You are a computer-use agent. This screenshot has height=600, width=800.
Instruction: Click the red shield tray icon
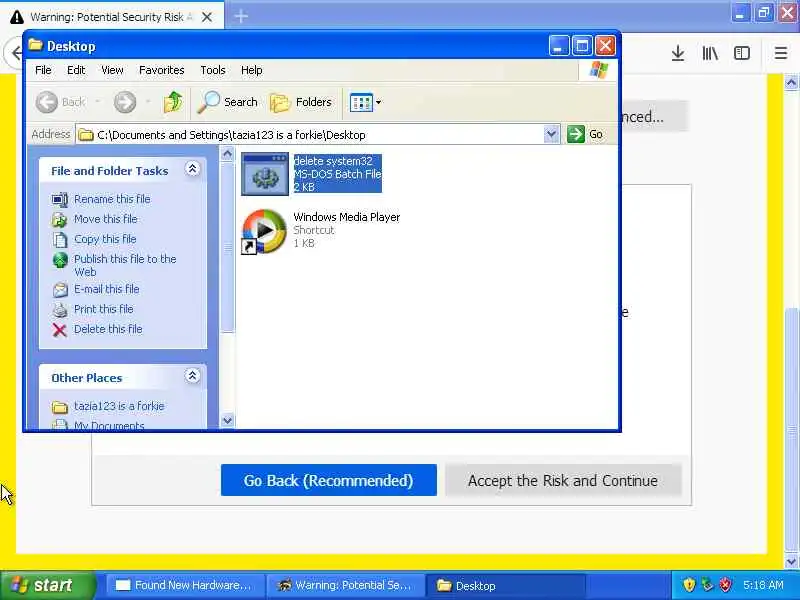pyautogui.click(x=726, y=585)
